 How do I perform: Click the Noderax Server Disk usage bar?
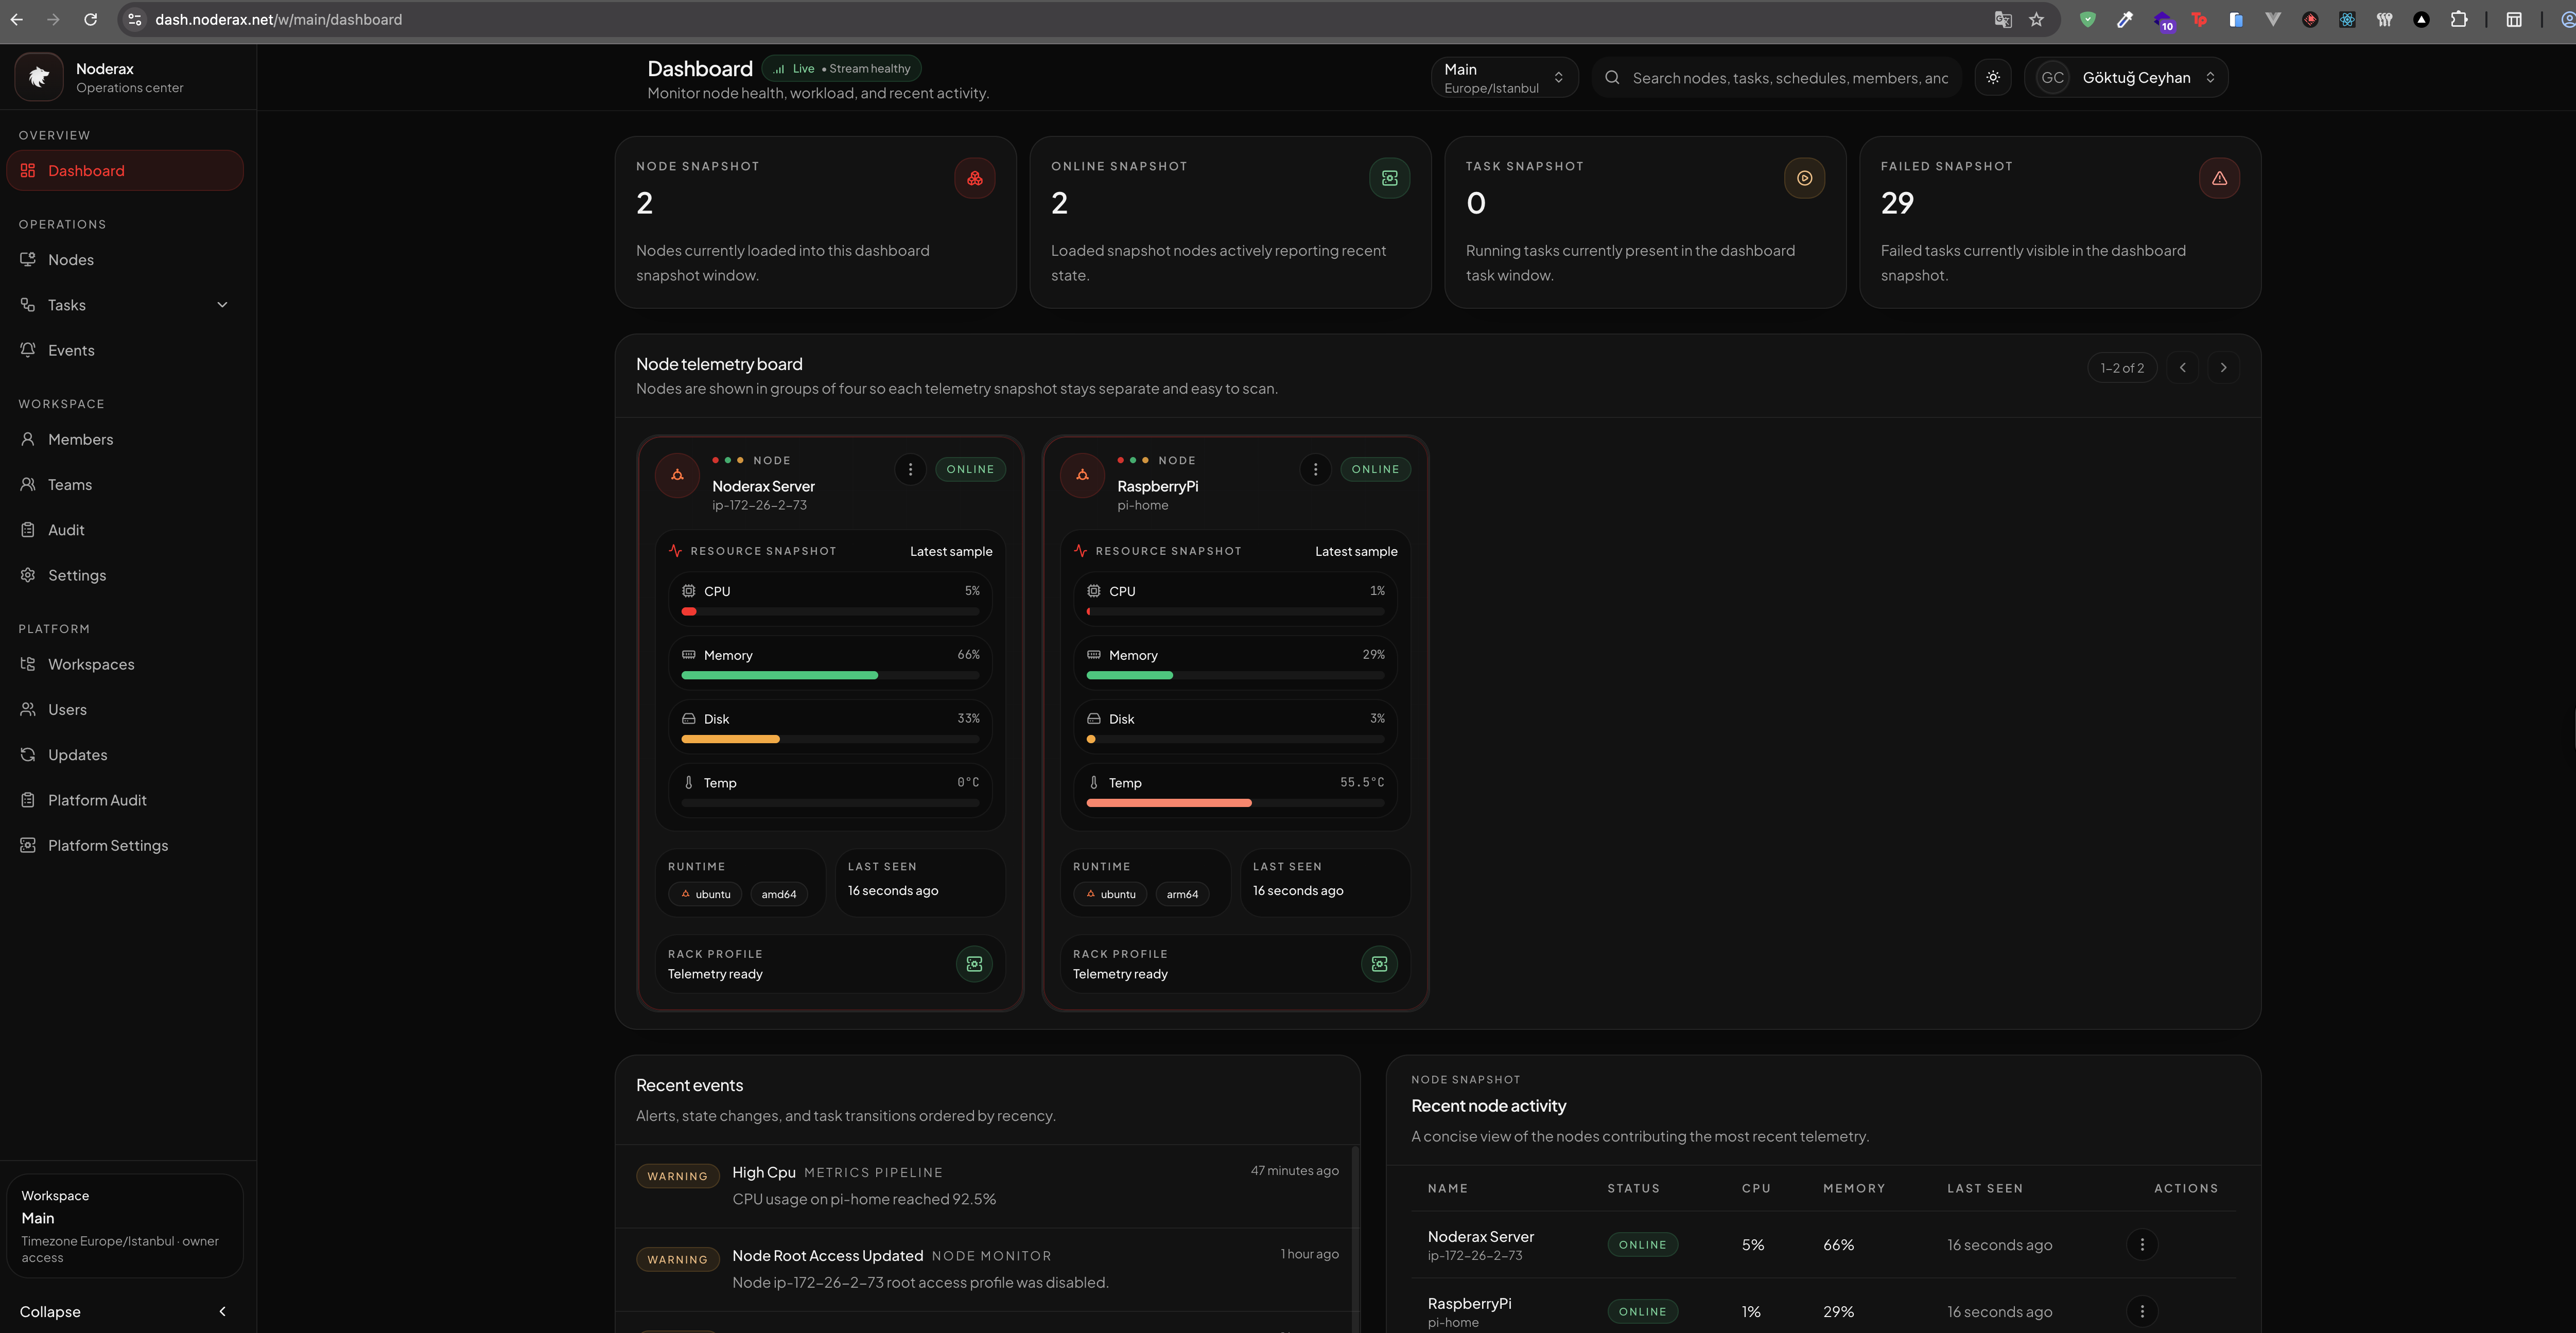[x=830, y=740]
